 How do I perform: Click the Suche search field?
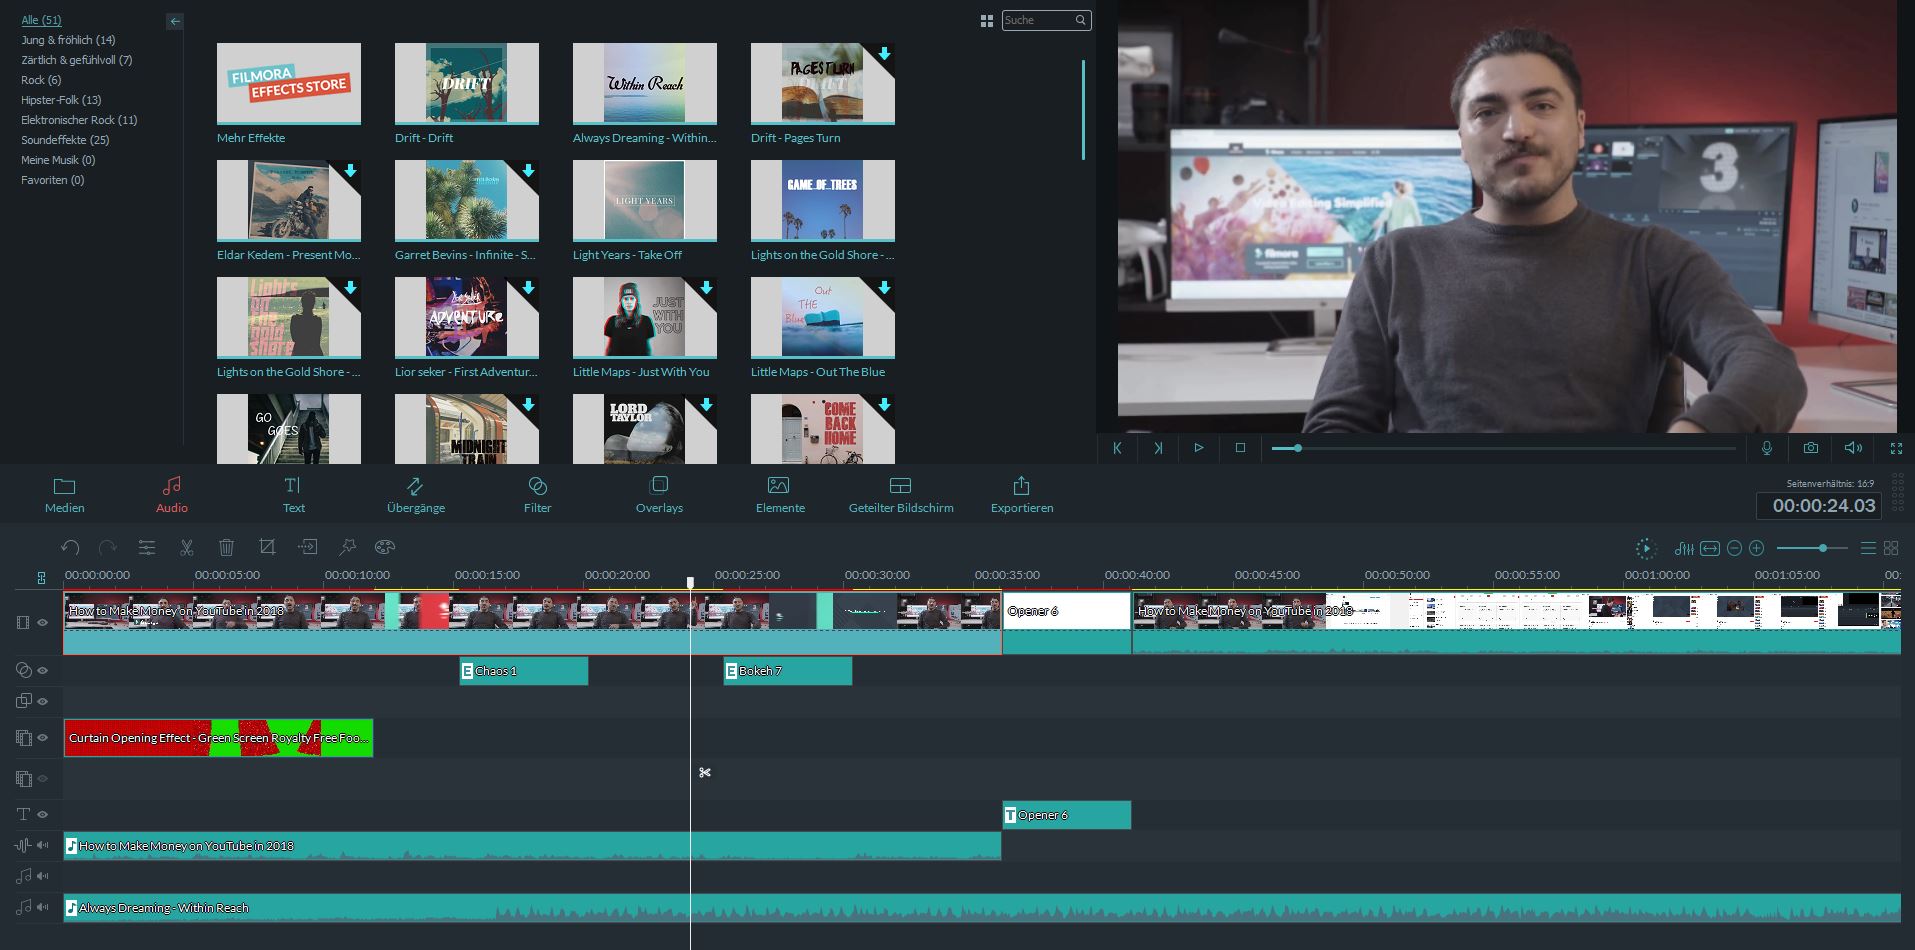pos(1046,20)
